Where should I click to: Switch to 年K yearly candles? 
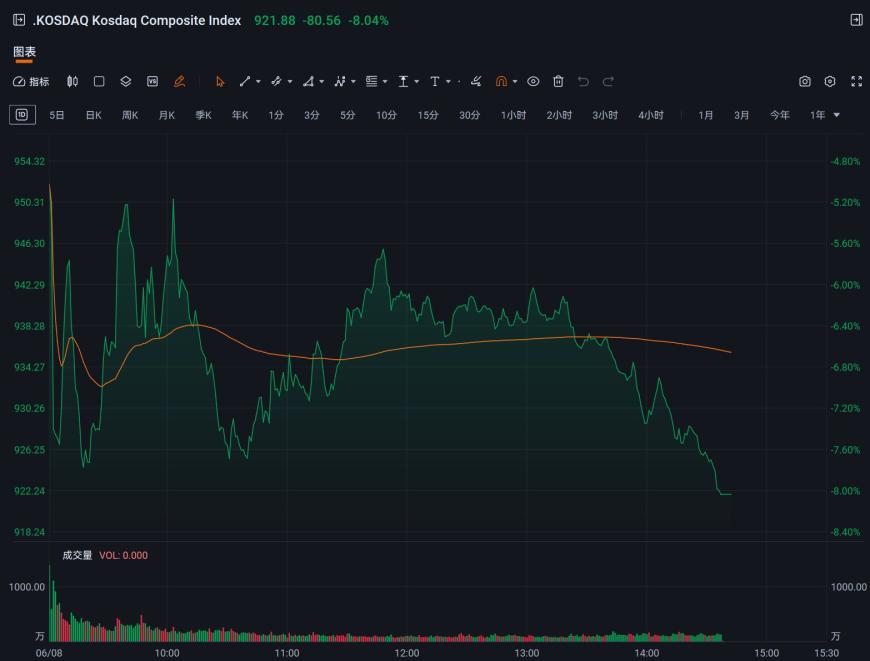tap(240, 115)
